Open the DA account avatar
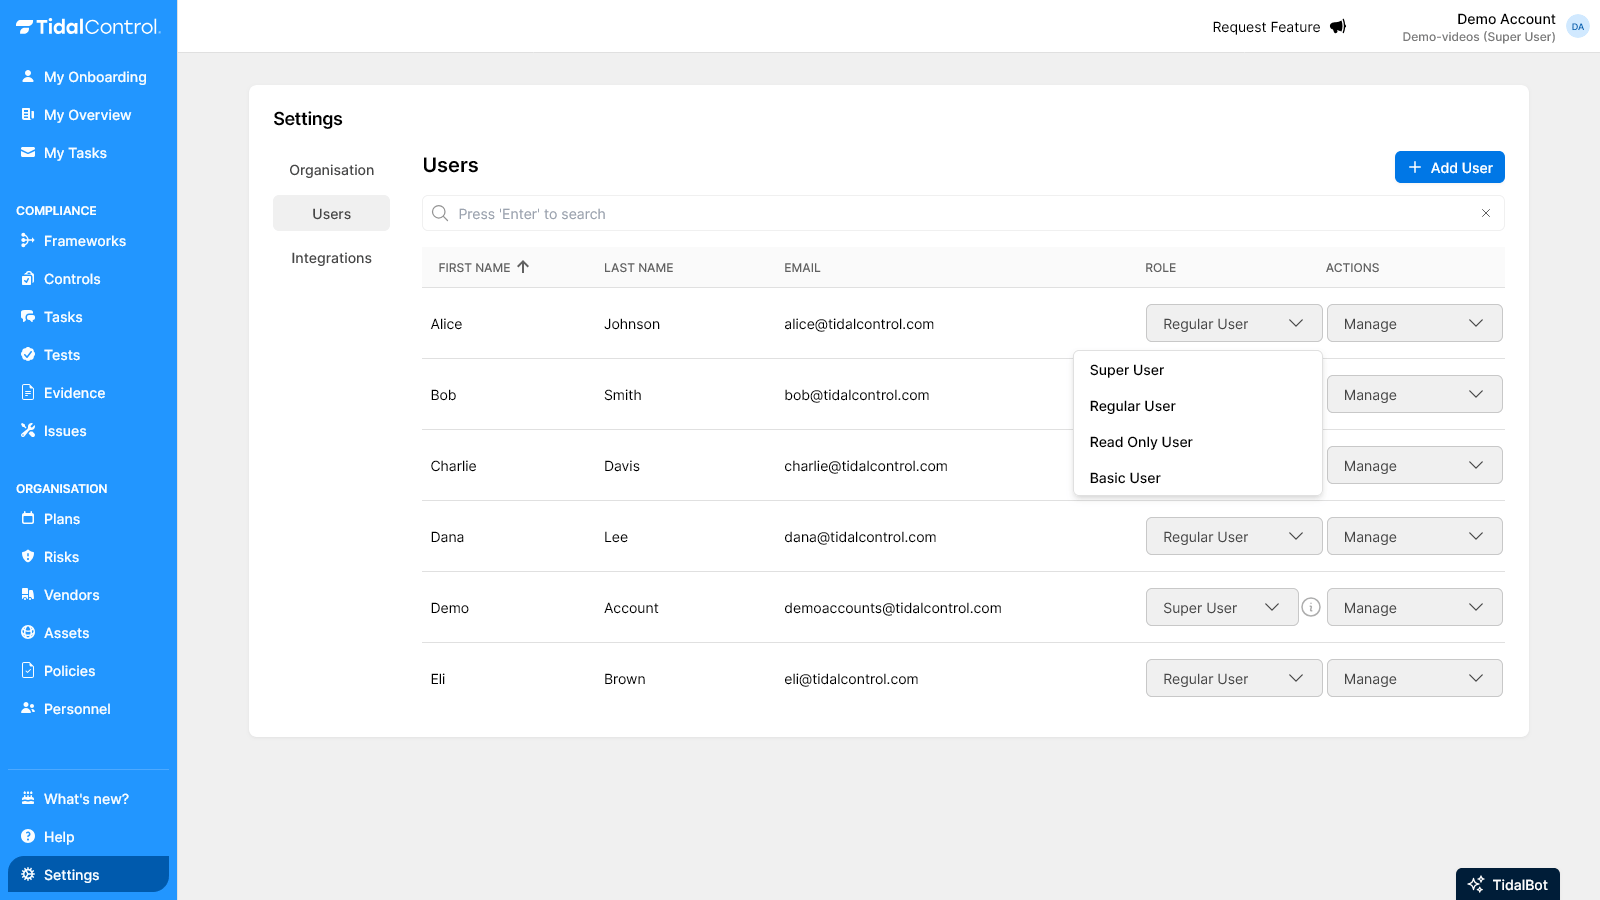1600x900 pixels. tap(1578, 27)
